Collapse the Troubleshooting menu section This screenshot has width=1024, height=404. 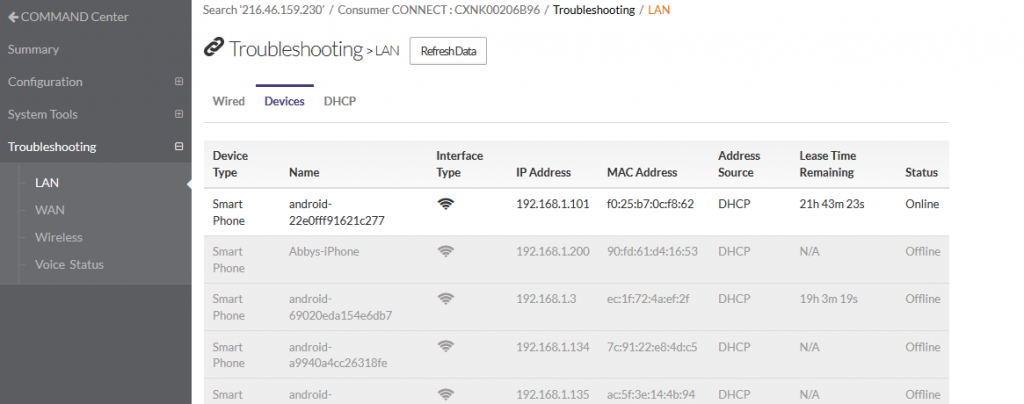coord(179,147)
